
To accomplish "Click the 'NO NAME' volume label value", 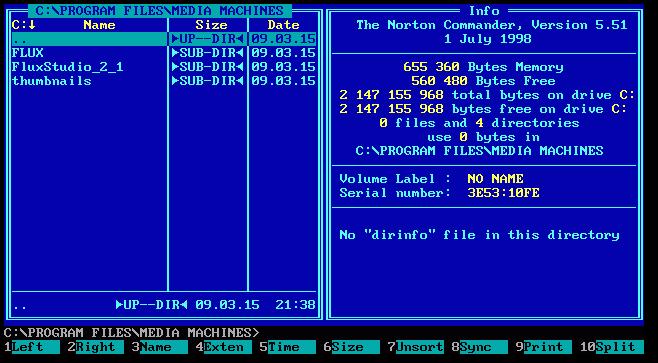I will coord(495,179).
